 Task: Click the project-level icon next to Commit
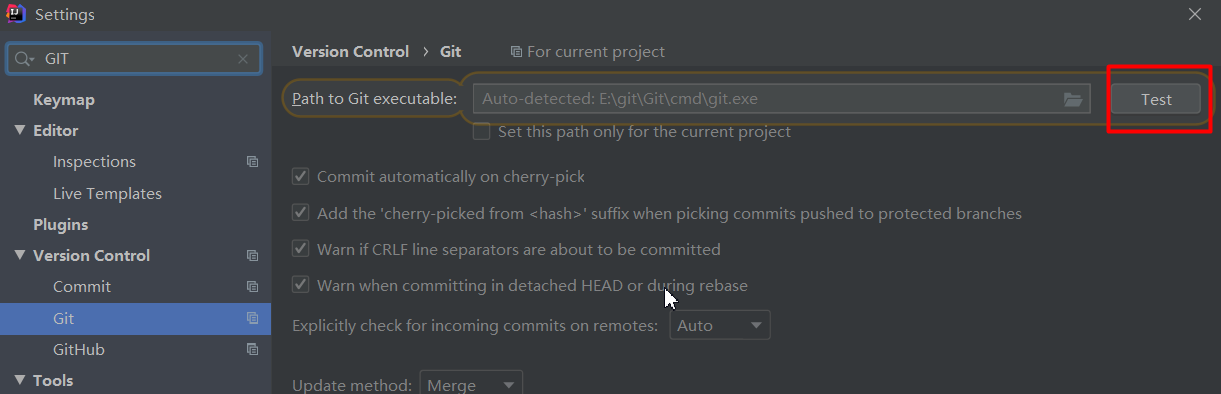pyautogui.click(x=252, y=287)
